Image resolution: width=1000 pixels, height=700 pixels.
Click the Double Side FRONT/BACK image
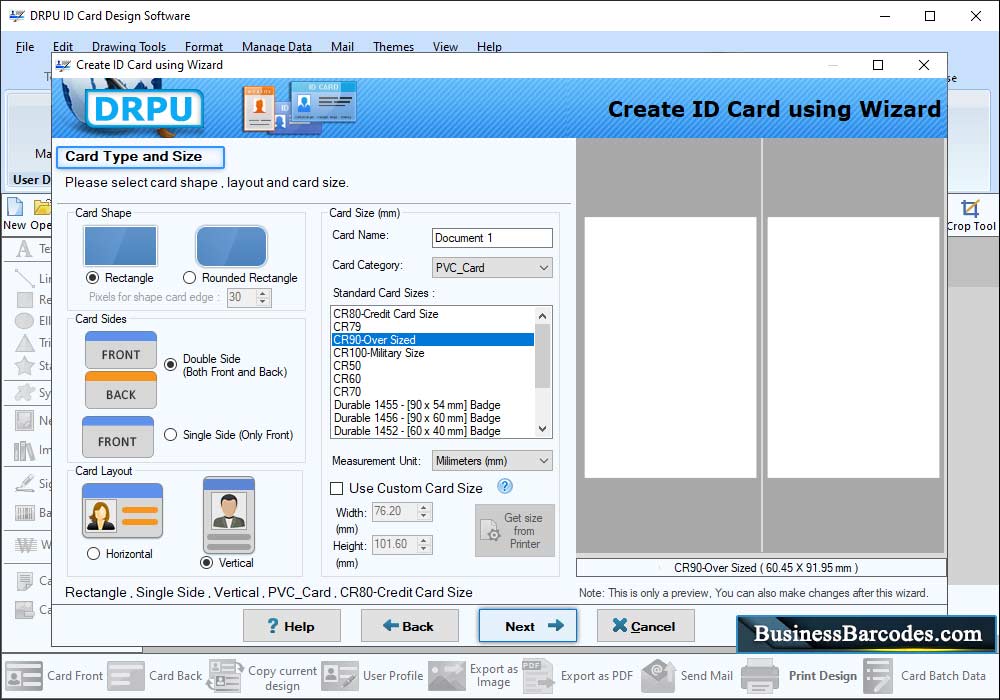pyautogui.click(x=121, y=370)
